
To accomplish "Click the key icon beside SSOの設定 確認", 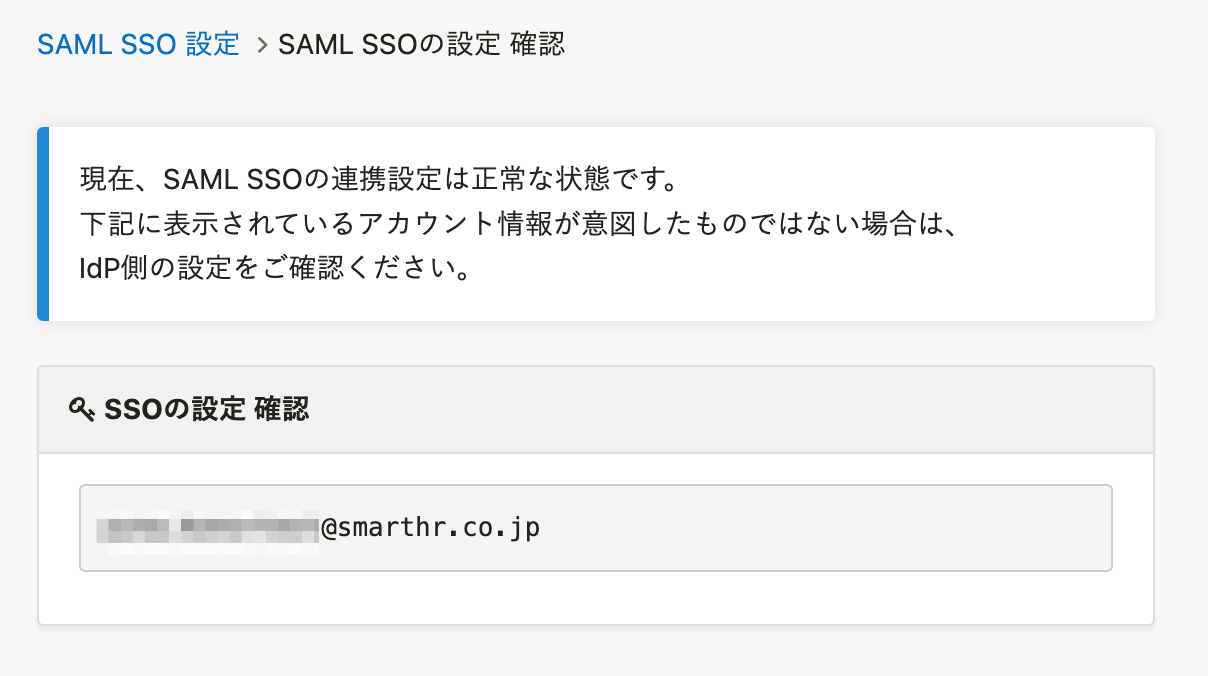I will click(82, 409).
